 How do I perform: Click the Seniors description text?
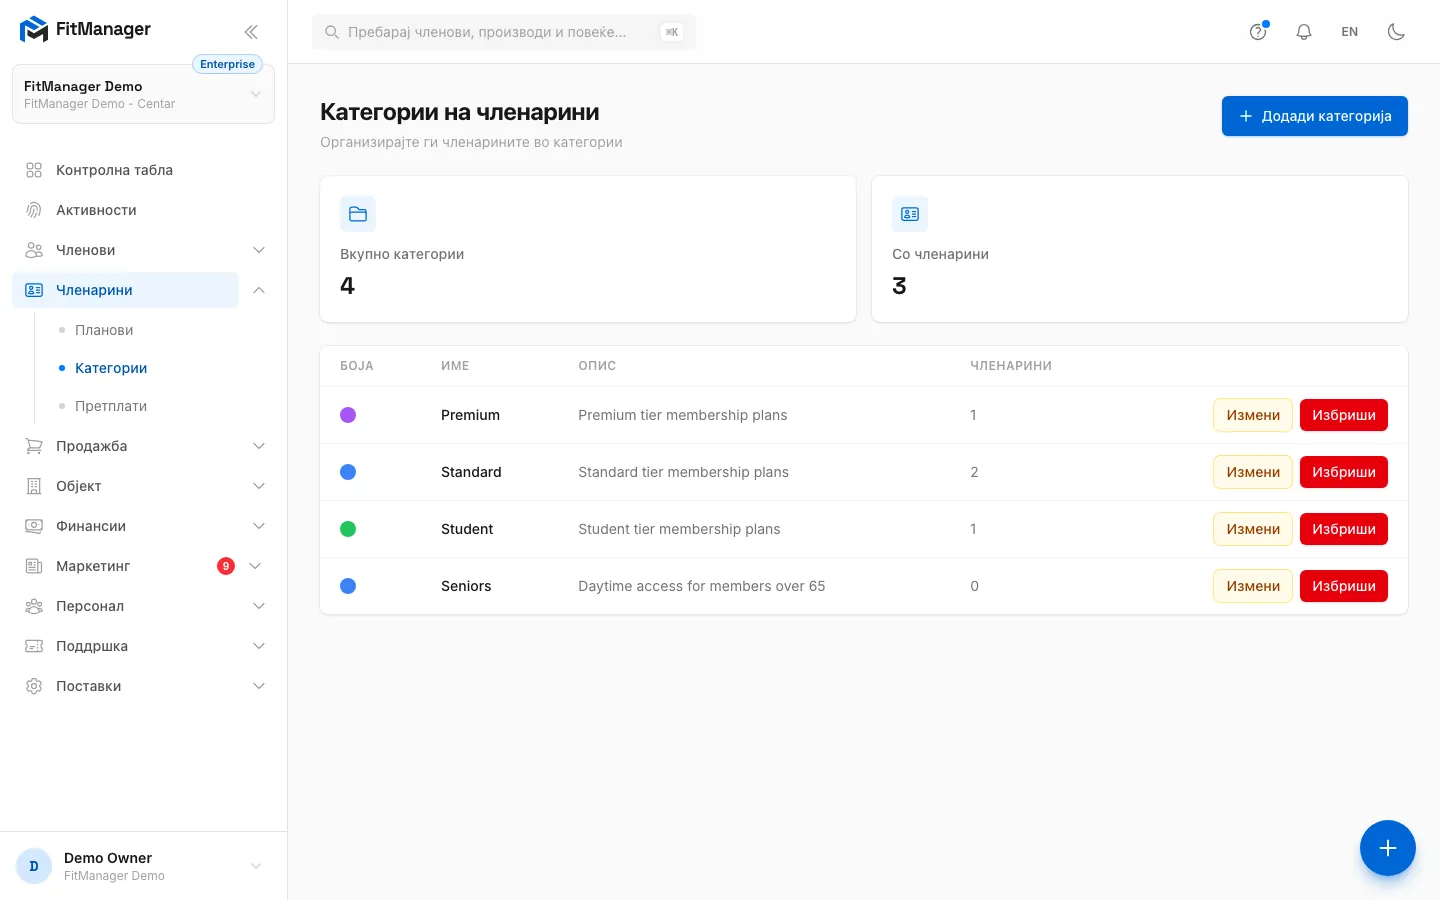tap(702, 586)
